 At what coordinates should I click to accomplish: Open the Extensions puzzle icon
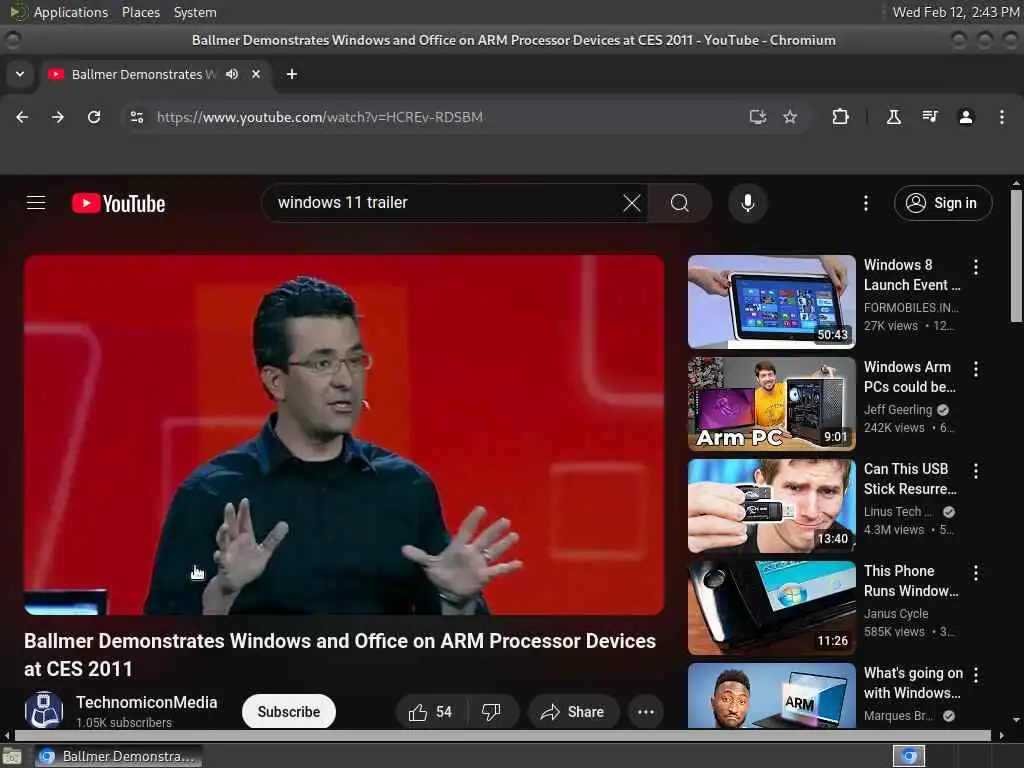click(840, 117)
